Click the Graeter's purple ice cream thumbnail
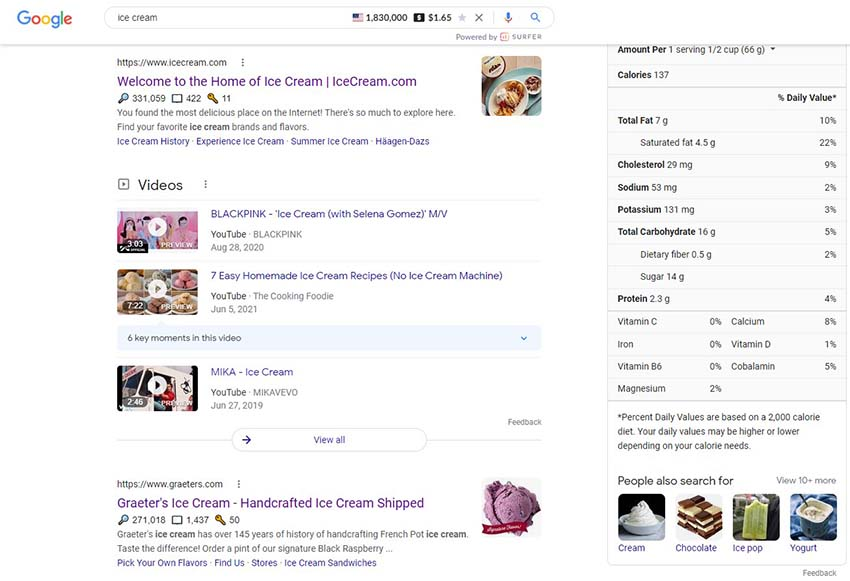The image size is (850, 581). pyautogui.click(x=511, y=507)
